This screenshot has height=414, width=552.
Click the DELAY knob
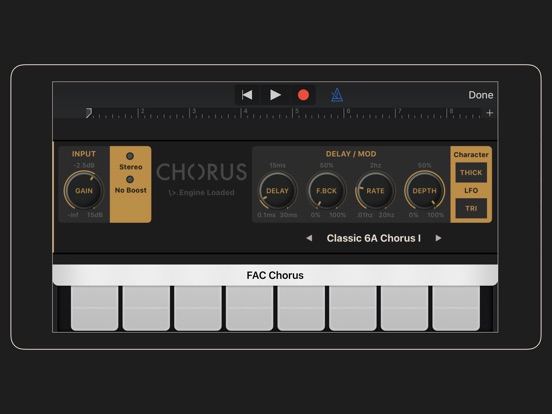click(x=277, y=190)
